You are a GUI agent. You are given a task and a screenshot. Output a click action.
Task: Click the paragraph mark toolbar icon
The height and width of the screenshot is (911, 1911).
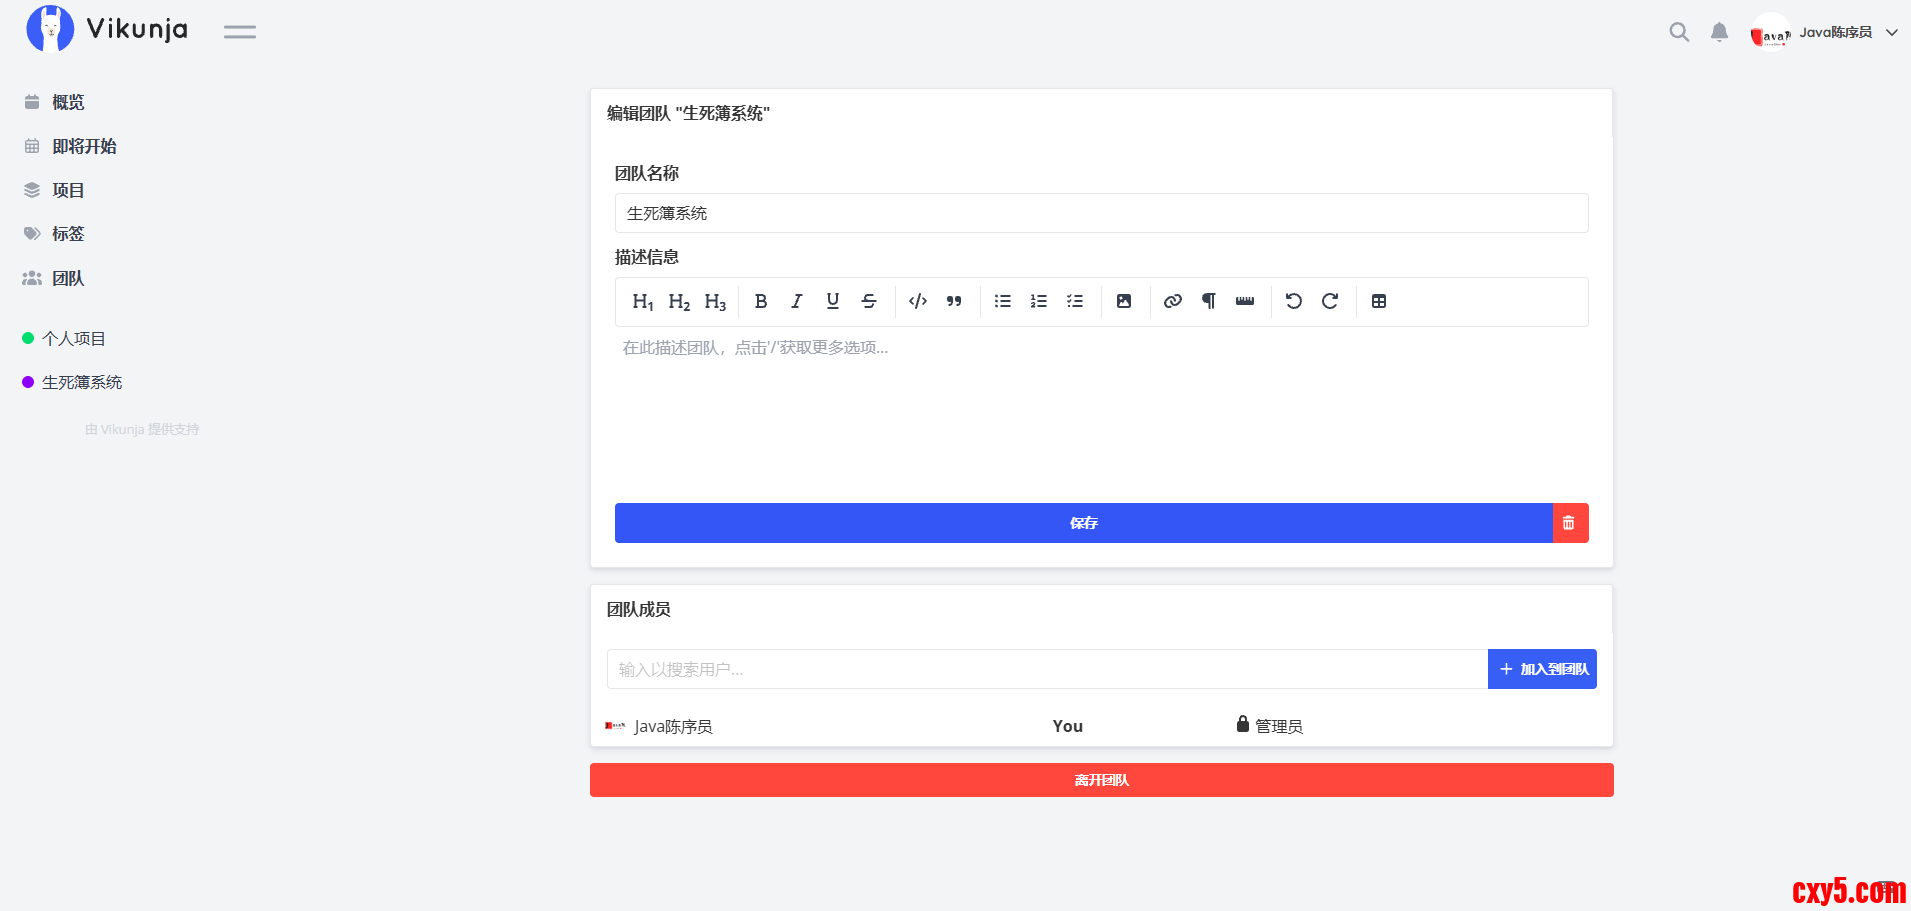point(1209,301)
